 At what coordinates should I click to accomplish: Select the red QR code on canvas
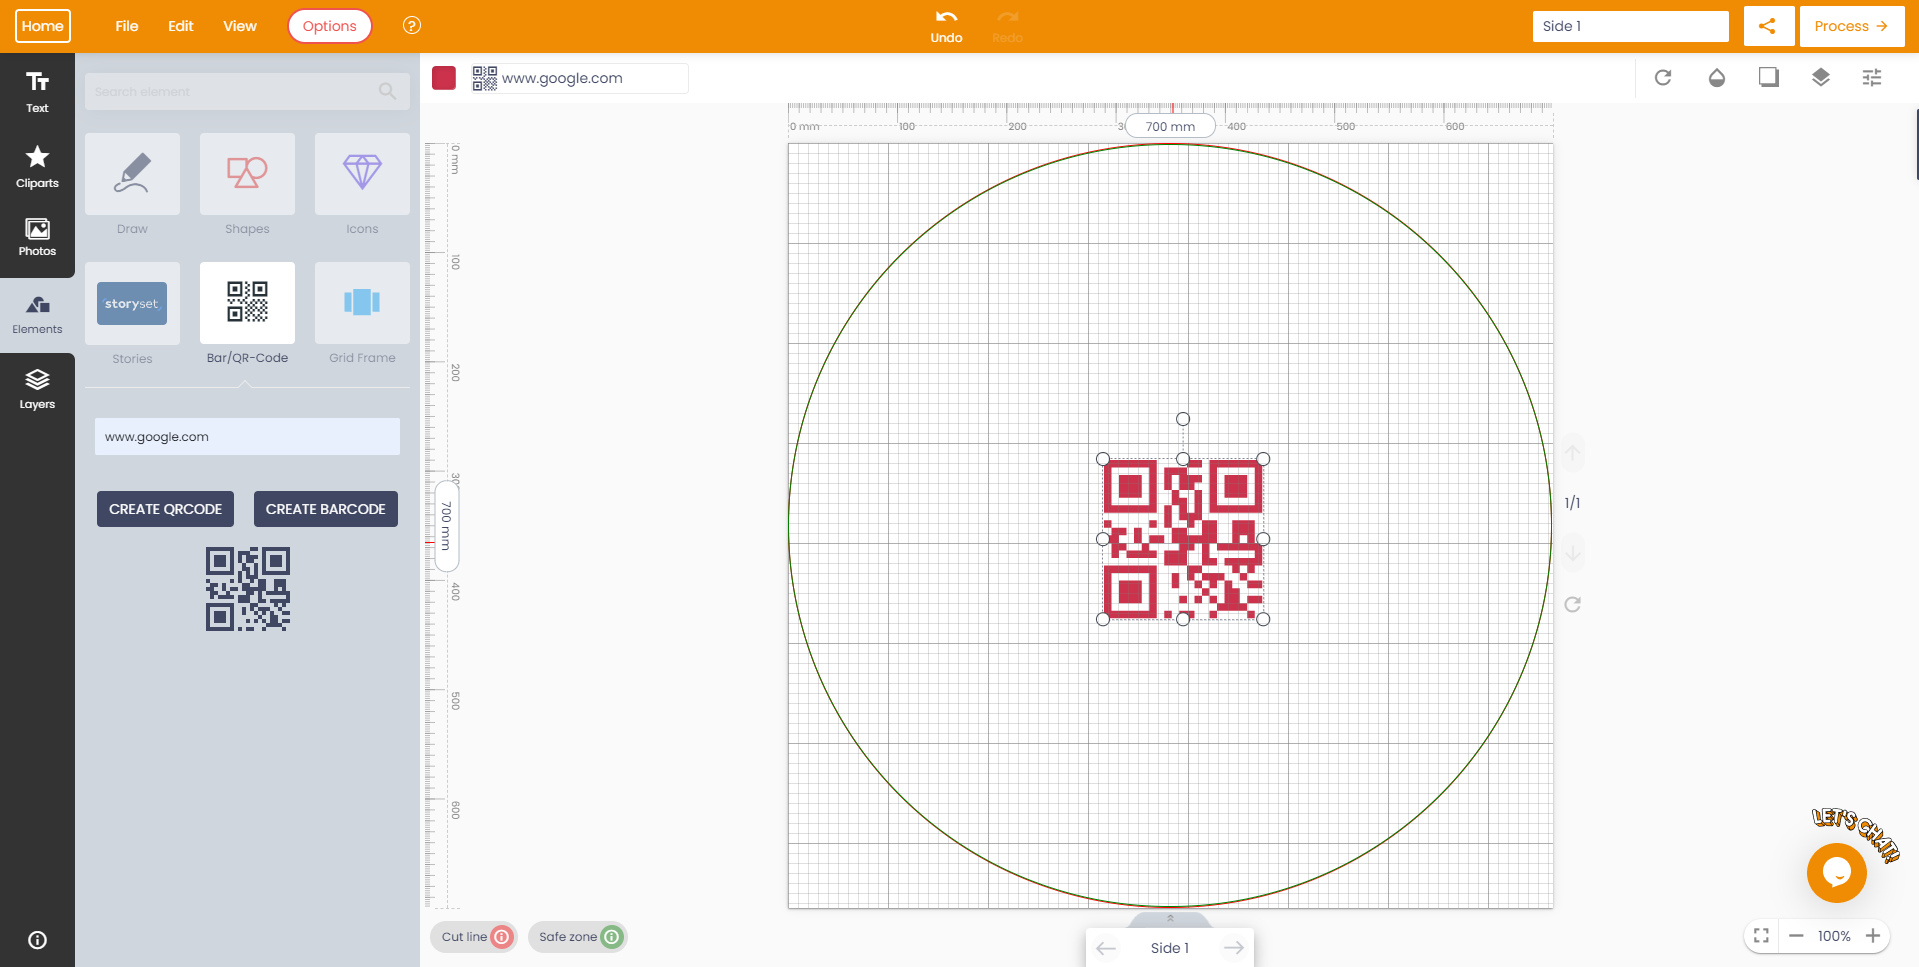pos(1183,539)
